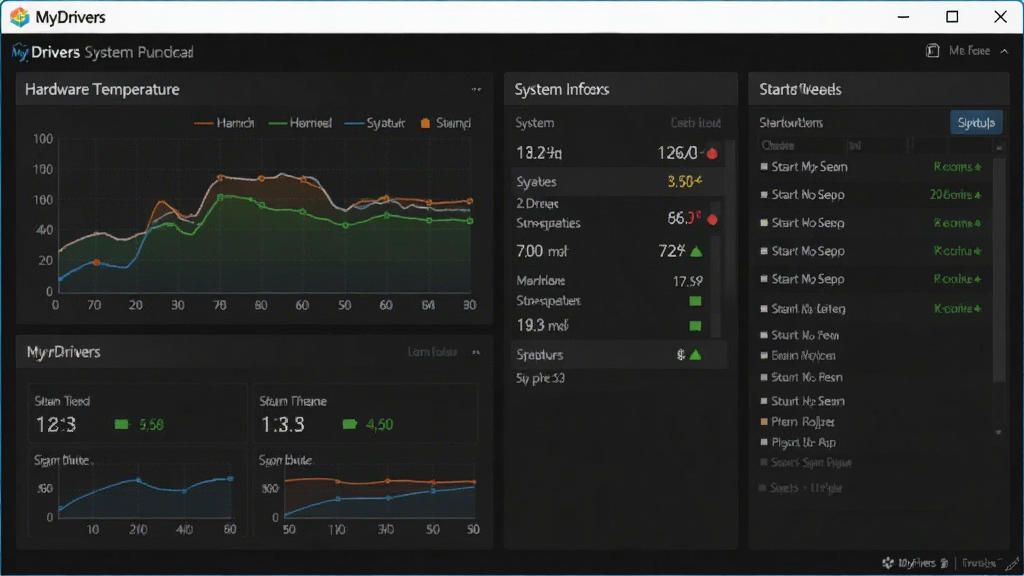This screenshot has width=1024, height=576.
Task: Toggle the Hamch orange legend series
Action: coord(224,123)
